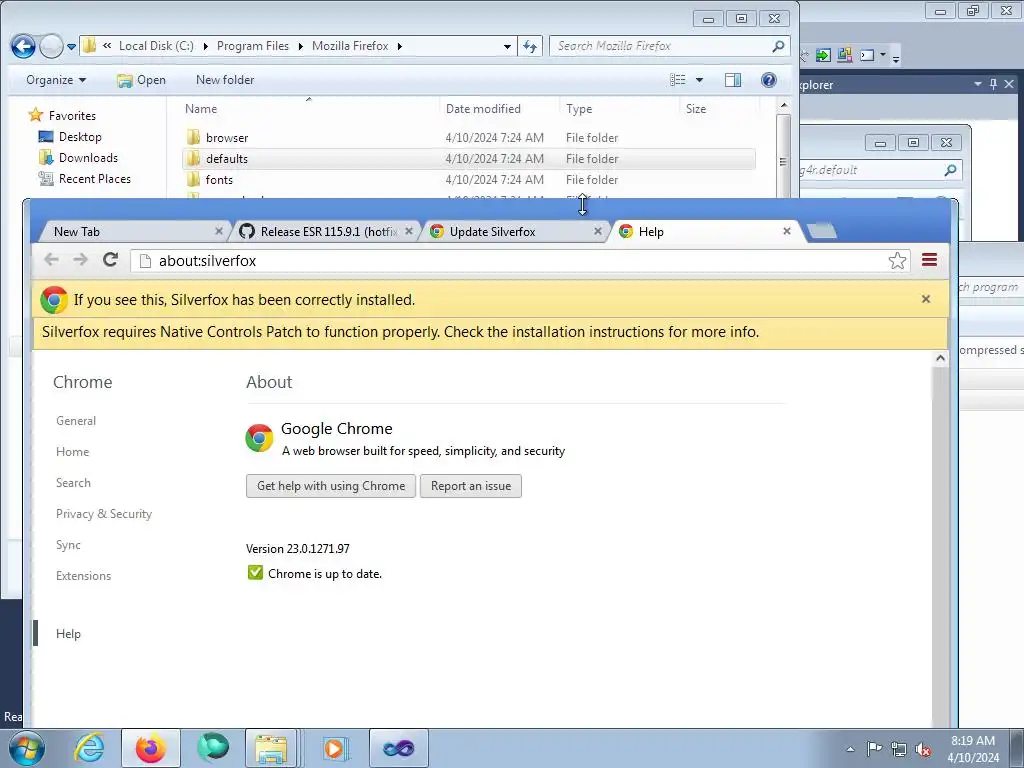
Task: Launch Internet Explorer from the taskbar
Action: pyautogui.click(x=89, y=748)
